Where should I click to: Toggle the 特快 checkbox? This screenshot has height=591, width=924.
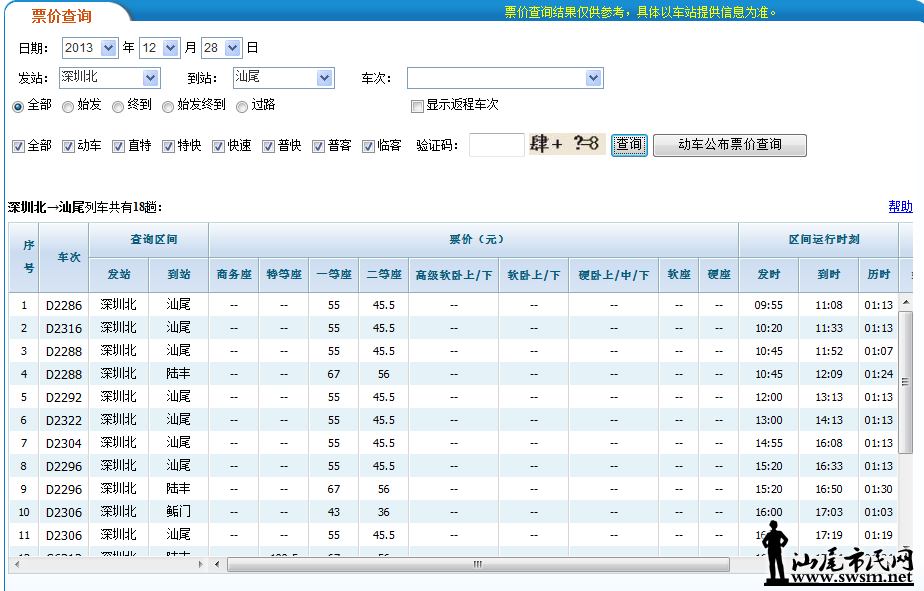pos(169,146)
